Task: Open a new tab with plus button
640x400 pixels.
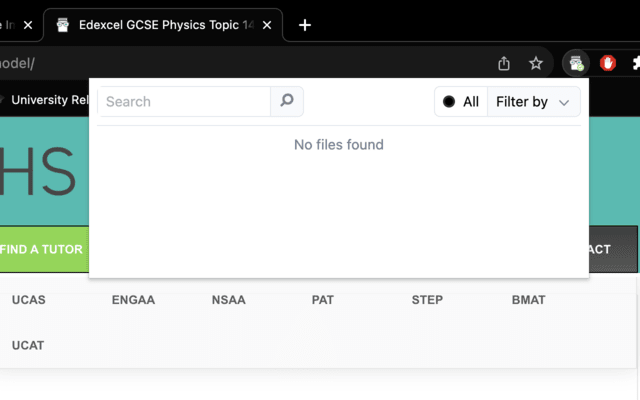Action: pyautogui.click(x=304, y=25)
